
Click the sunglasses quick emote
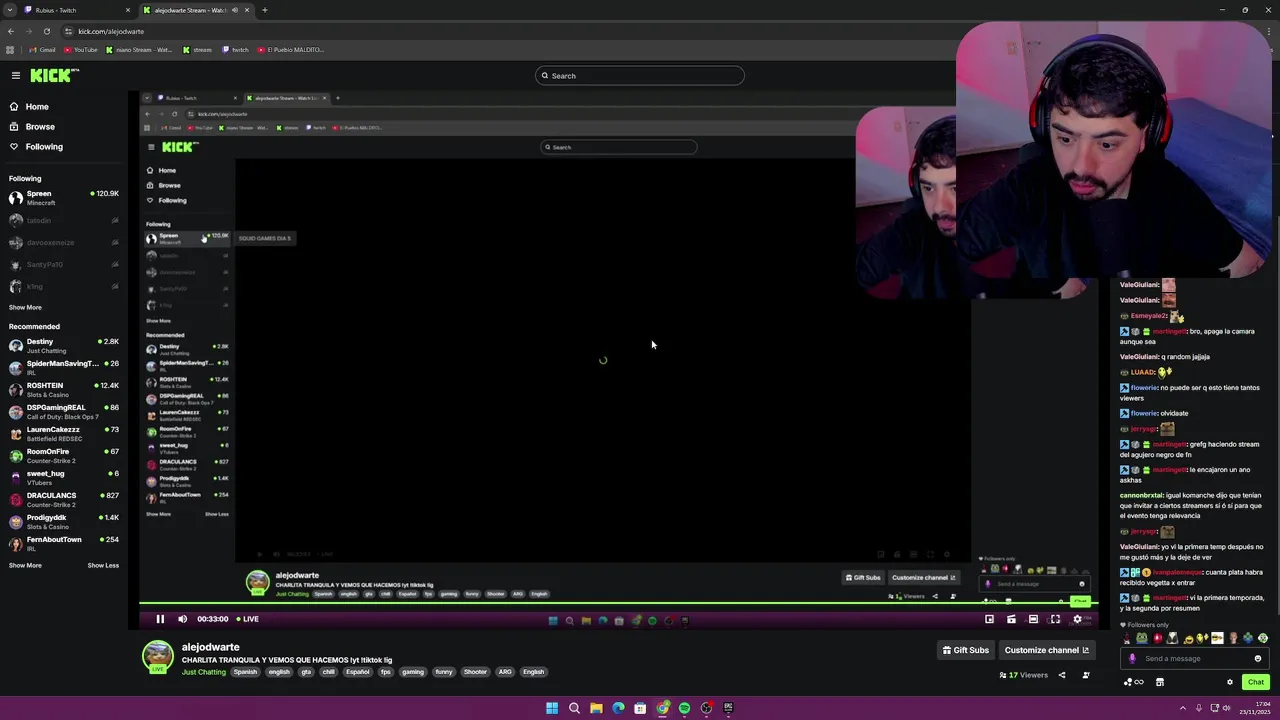tap(1217, 638)
